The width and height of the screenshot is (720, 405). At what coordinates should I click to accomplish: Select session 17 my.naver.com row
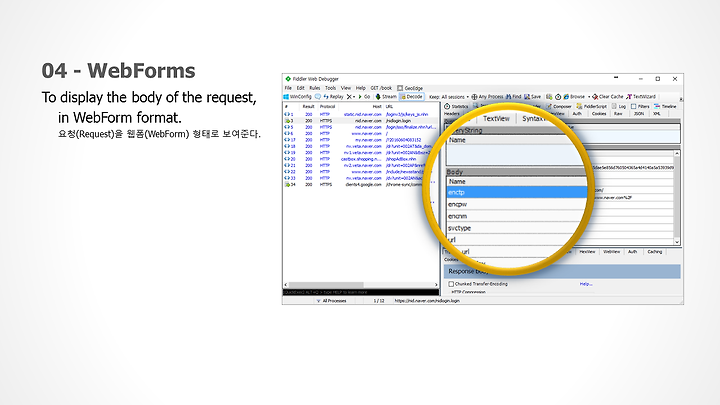tap(361, 140)
